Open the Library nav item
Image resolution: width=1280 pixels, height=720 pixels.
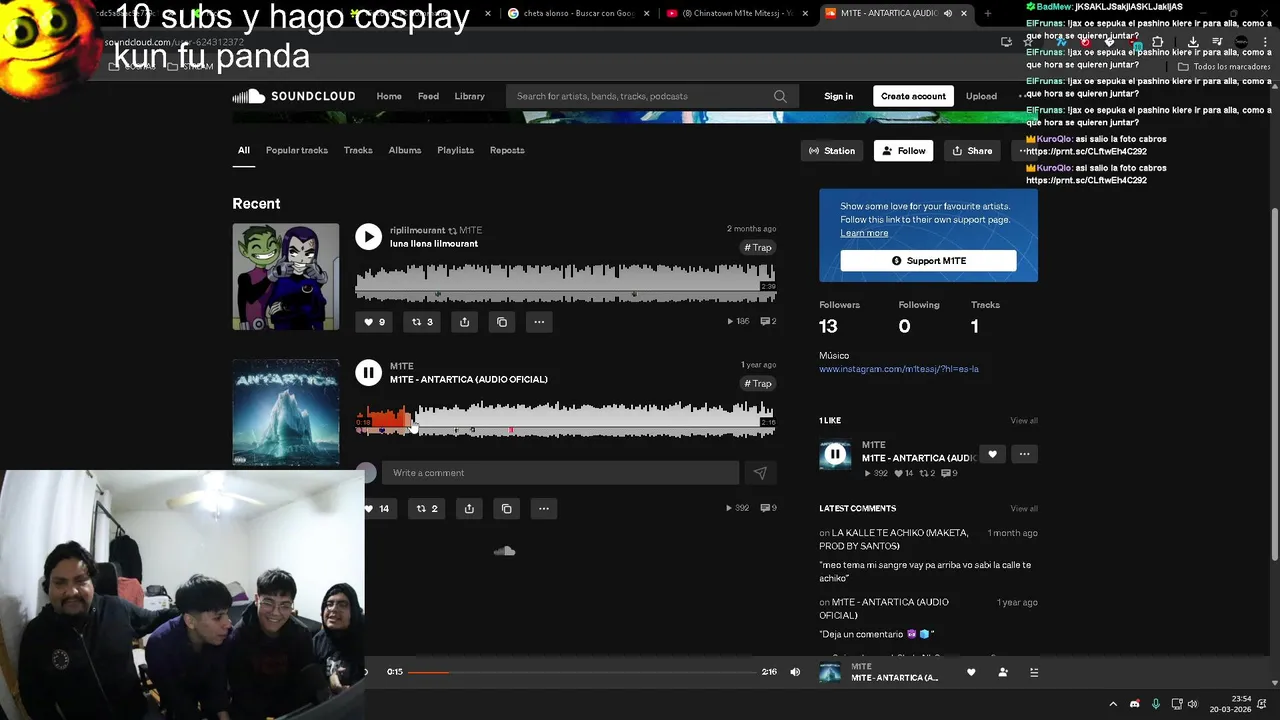point(469,96)
